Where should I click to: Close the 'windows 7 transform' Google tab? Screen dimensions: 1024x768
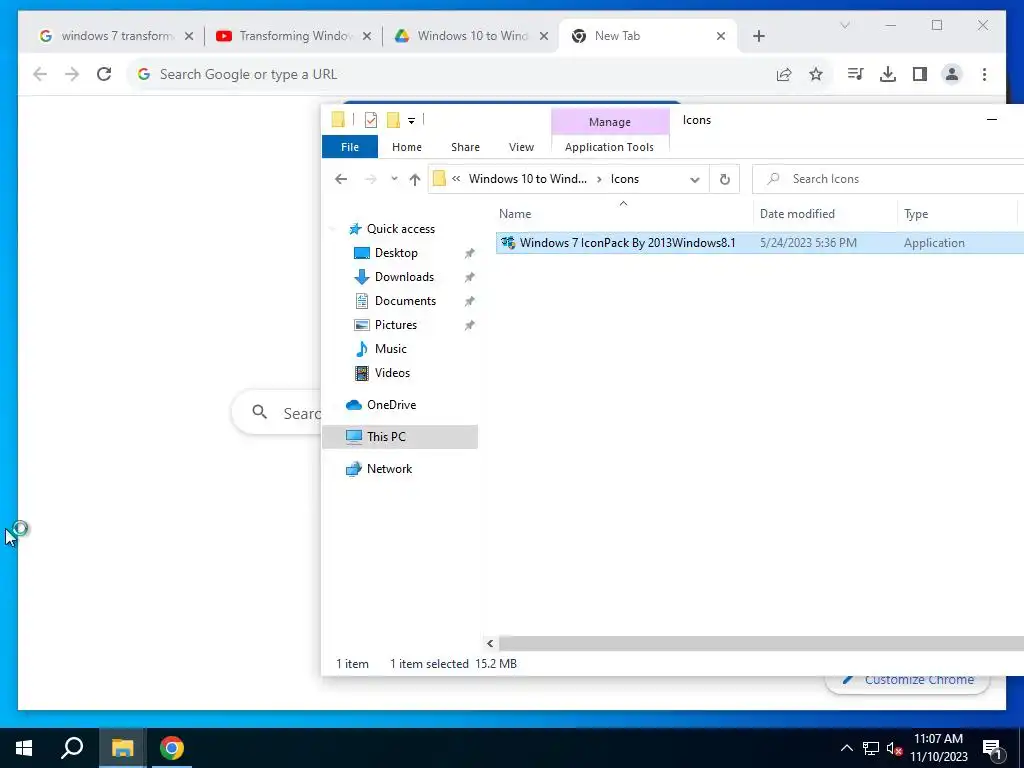[189, 36]
